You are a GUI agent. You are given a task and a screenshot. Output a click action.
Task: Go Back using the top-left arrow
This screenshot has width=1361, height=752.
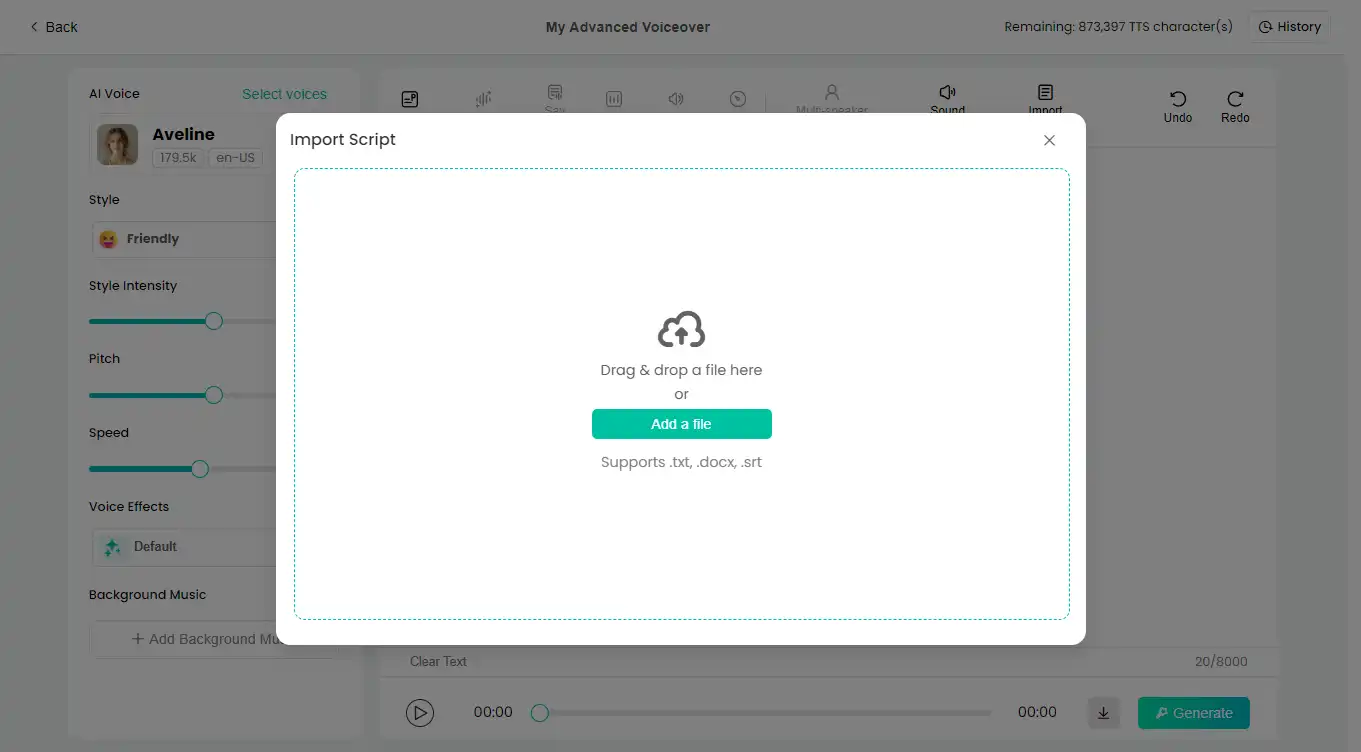click(x=54, y=27)
